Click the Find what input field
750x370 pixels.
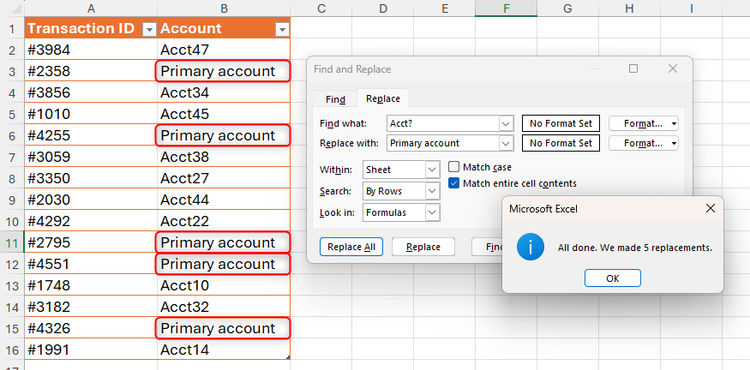click(443, 123)
